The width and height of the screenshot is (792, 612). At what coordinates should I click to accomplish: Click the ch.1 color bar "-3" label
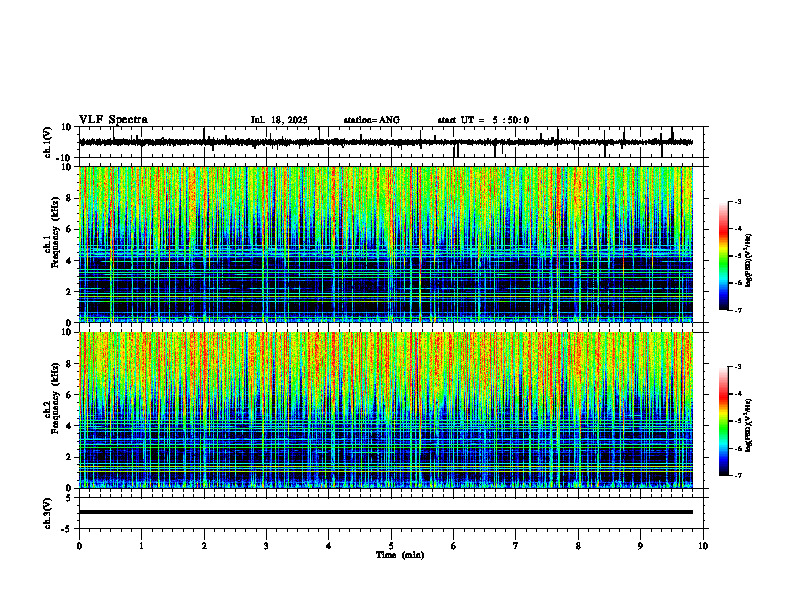[x=738, y=202]
